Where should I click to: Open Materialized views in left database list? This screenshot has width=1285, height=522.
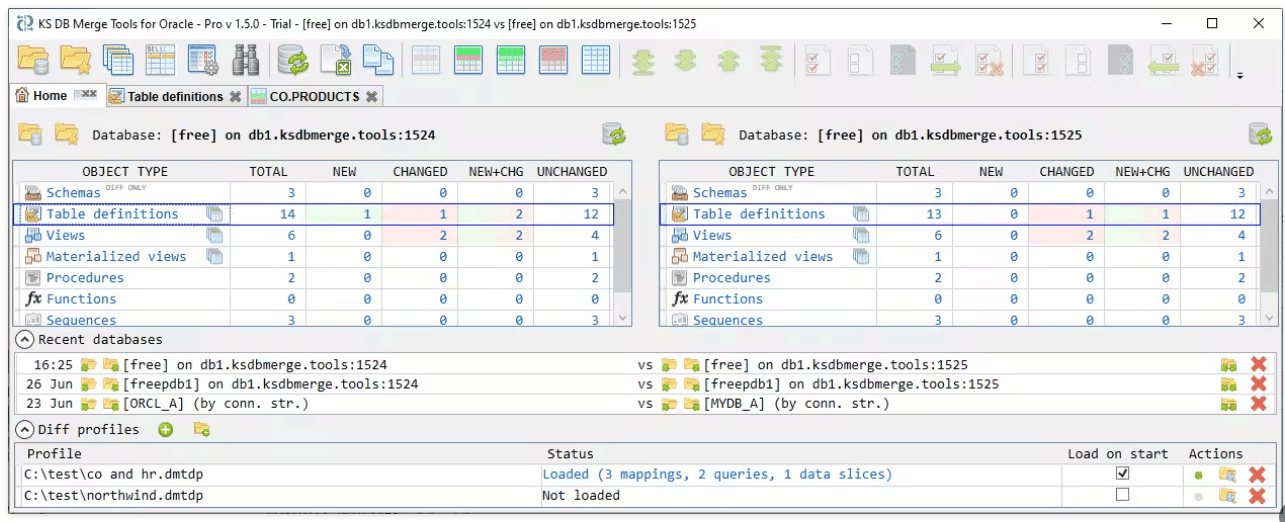pyautogui.click(x=116, y=256)
